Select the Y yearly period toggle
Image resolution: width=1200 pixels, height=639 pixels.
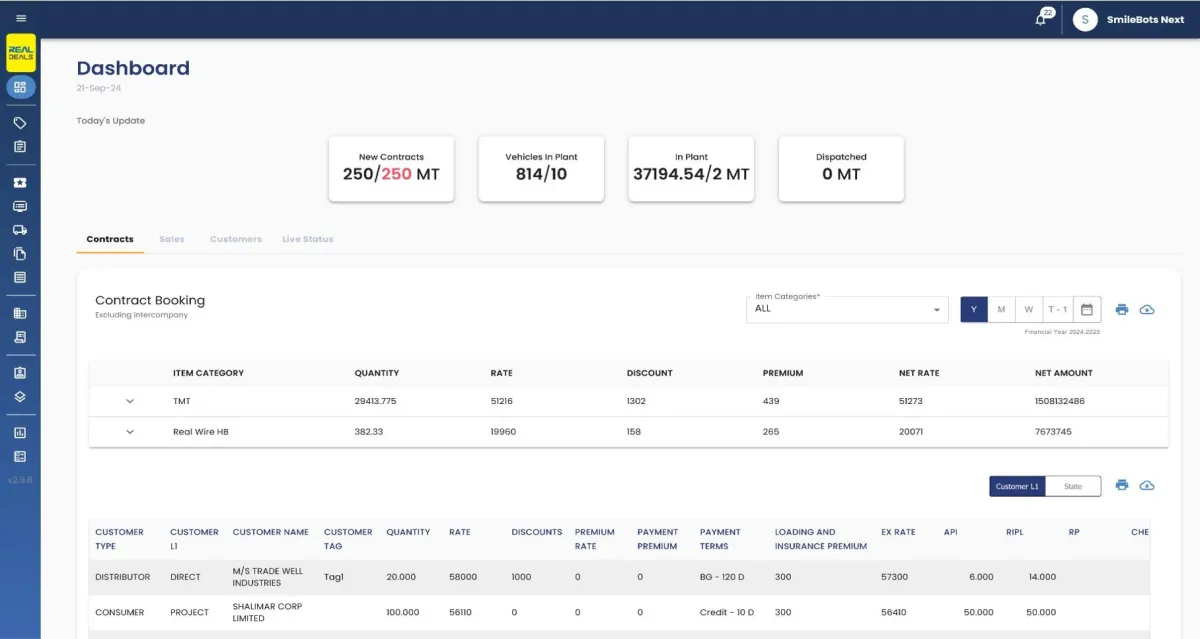pos(974,309)
